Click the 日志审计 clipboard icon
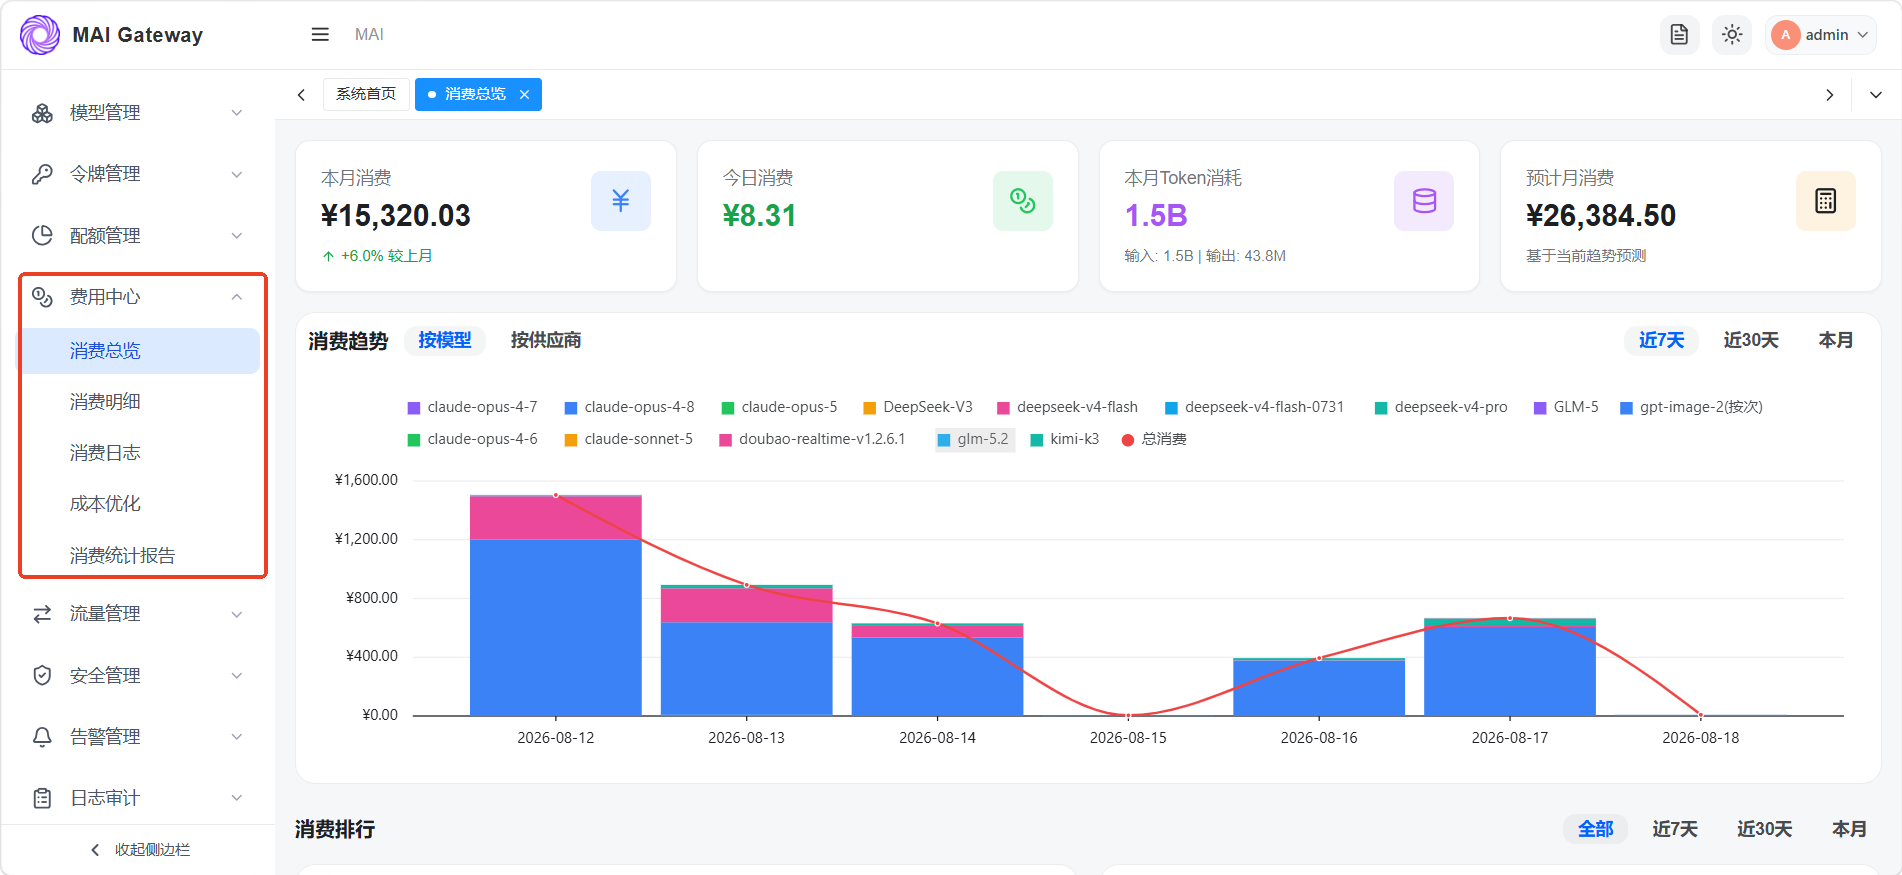The width and height of the screenshot is (1902, 875). coord(42,798)
